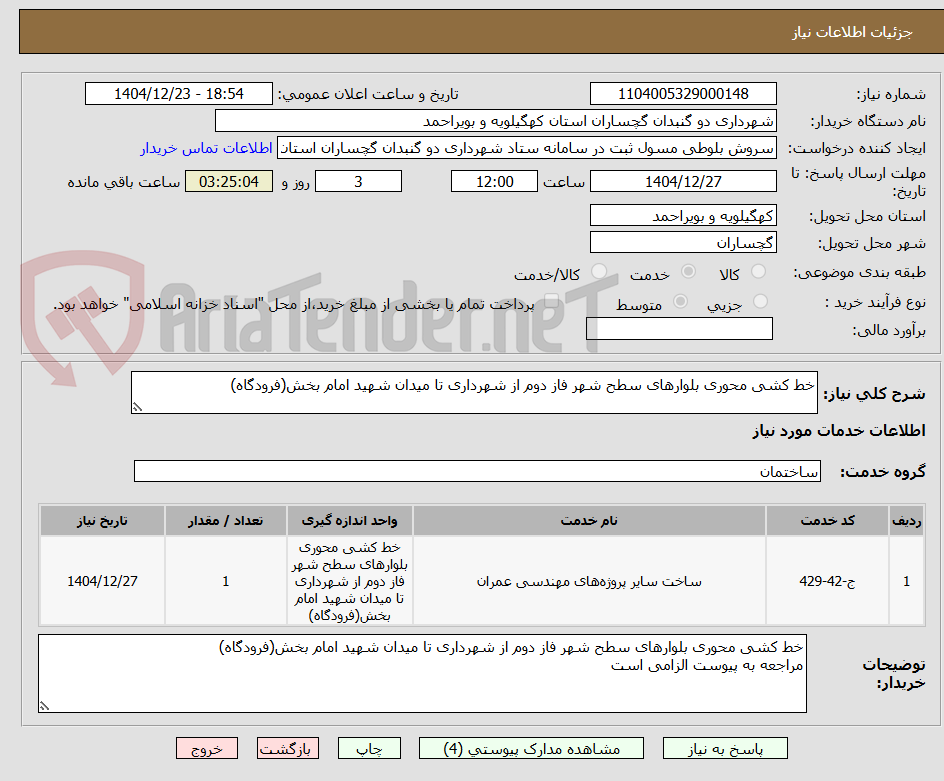Click the resize handle of شرح کلی نیاز box

click(137, 408)
